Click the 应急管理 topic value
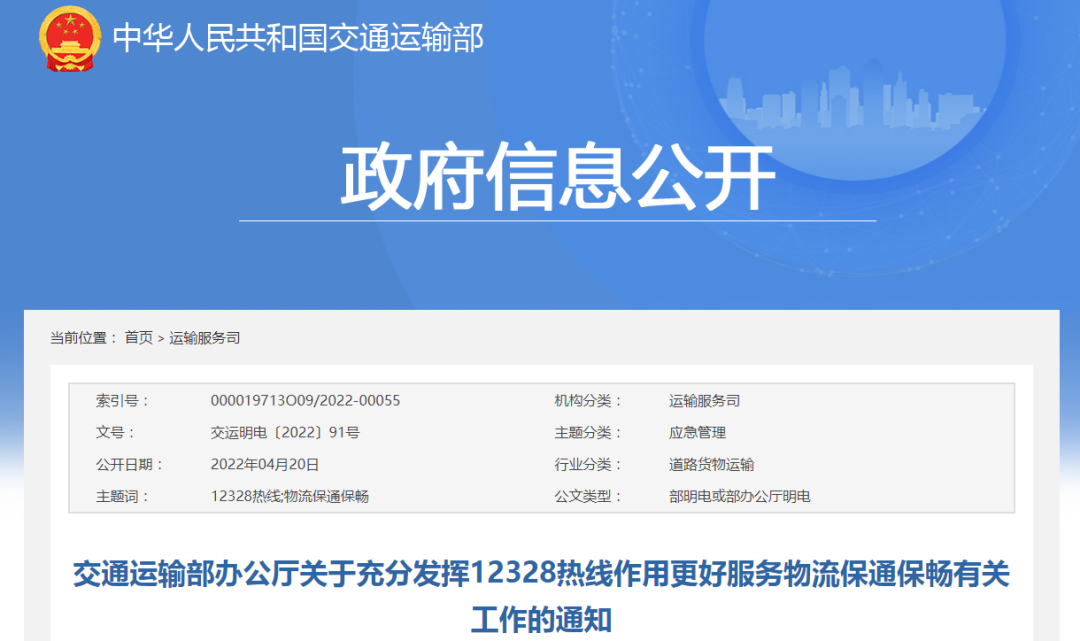 [x=697, y=432]
